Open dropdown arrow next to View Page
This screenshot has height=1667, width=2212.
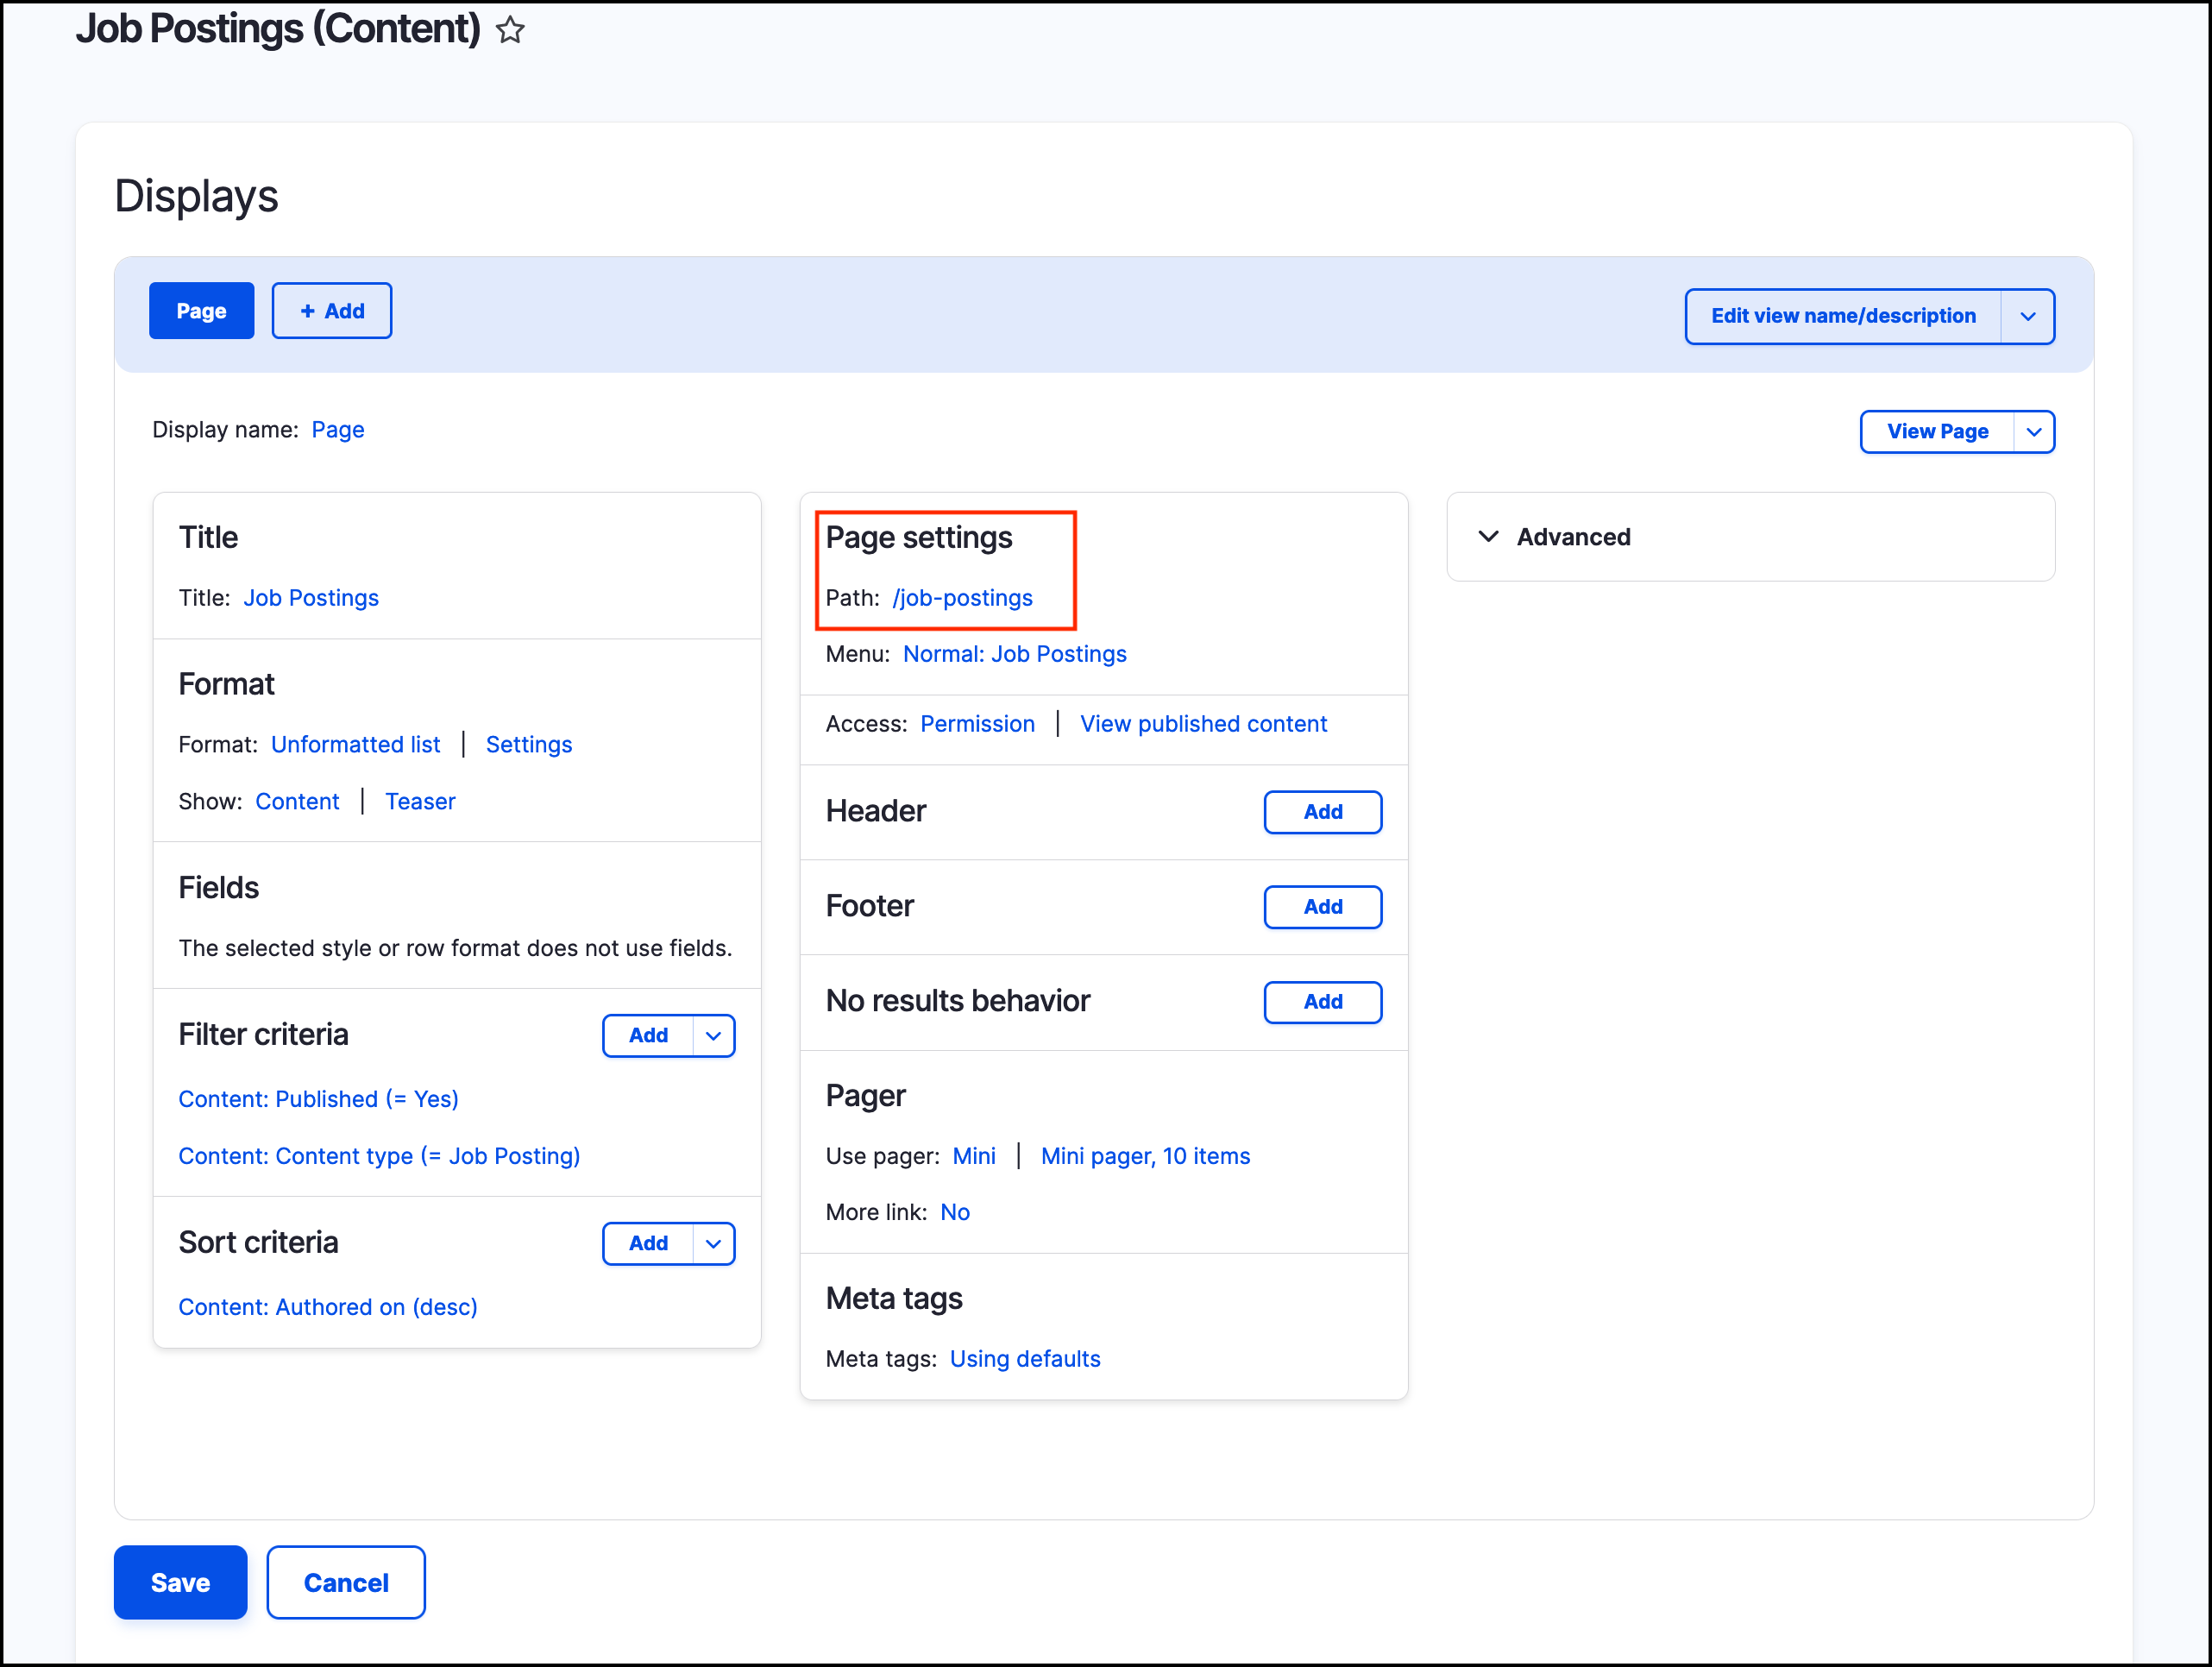click(x=2033, y=432)
